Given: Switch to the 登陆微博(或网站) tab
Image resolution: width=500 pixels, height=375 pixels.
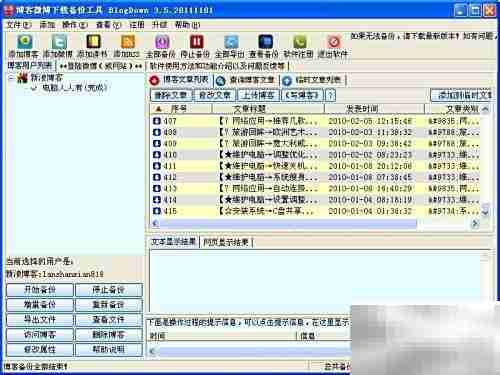Looking at the screenshot, I should tap(101, 66).
